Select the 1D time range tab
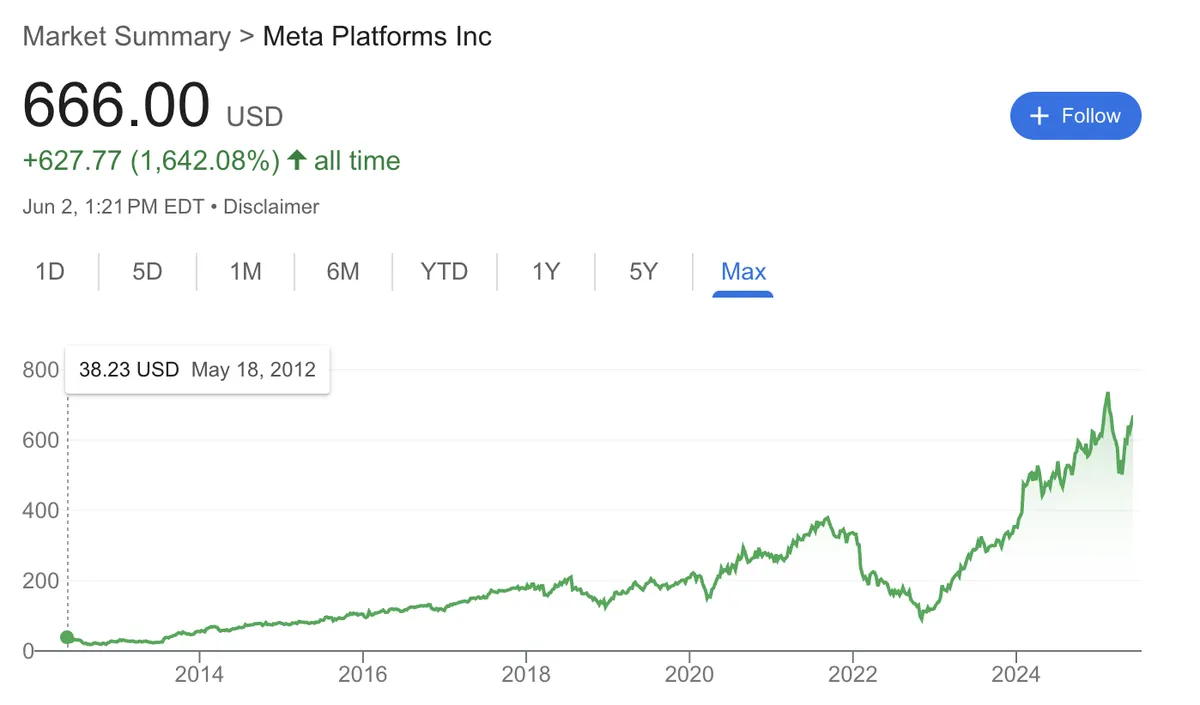 click(50, 271)
